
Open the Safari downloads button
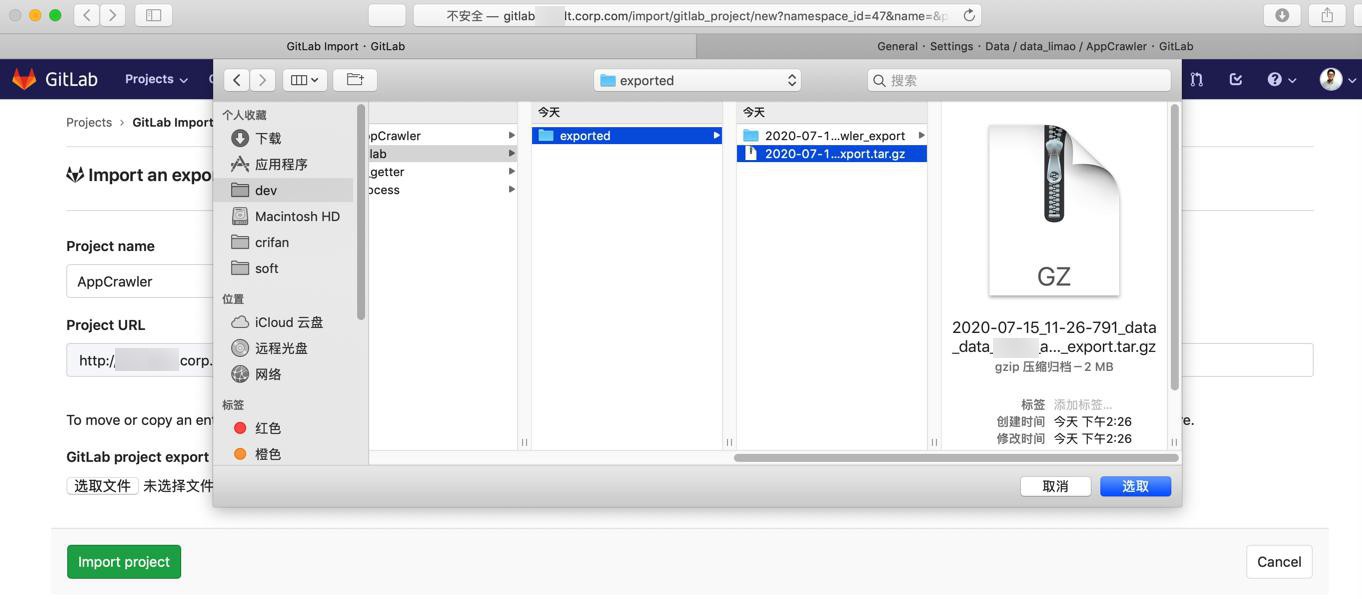(1282, 15)
